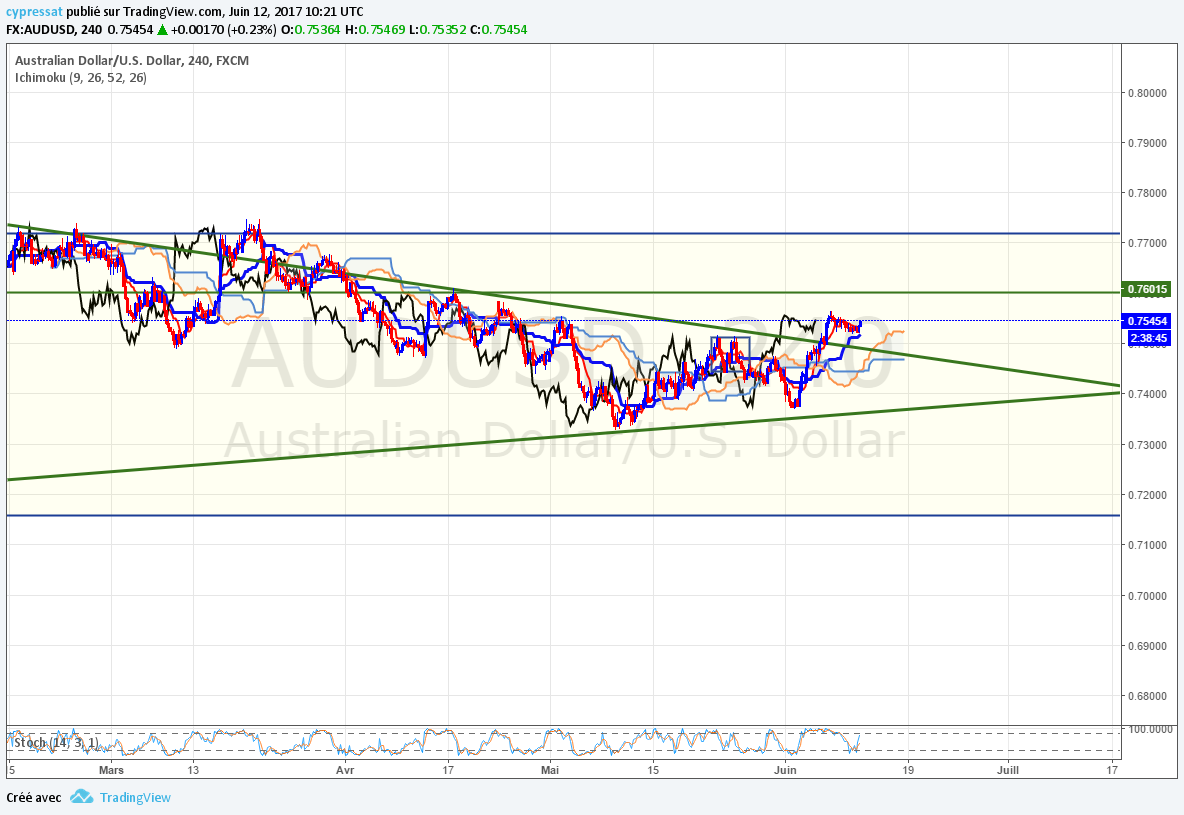
Task: Click the 13 date label on time axis
Action: pos(193,770)
